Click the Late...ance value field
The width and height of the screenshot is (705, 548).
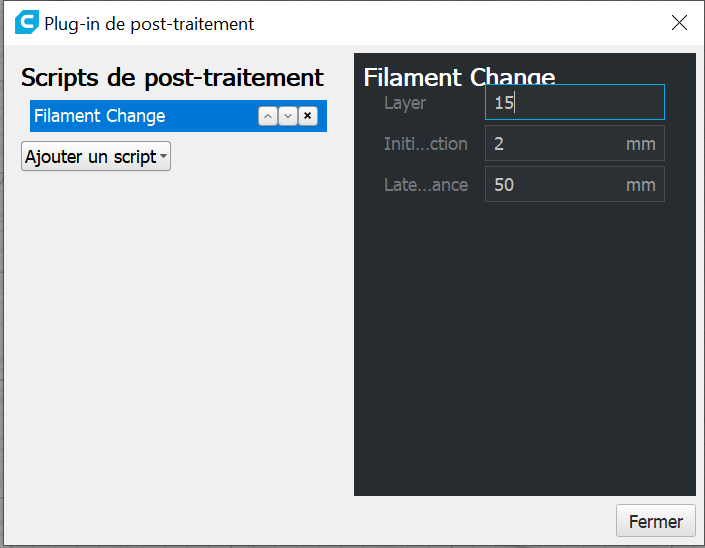[x=575, y=184]
